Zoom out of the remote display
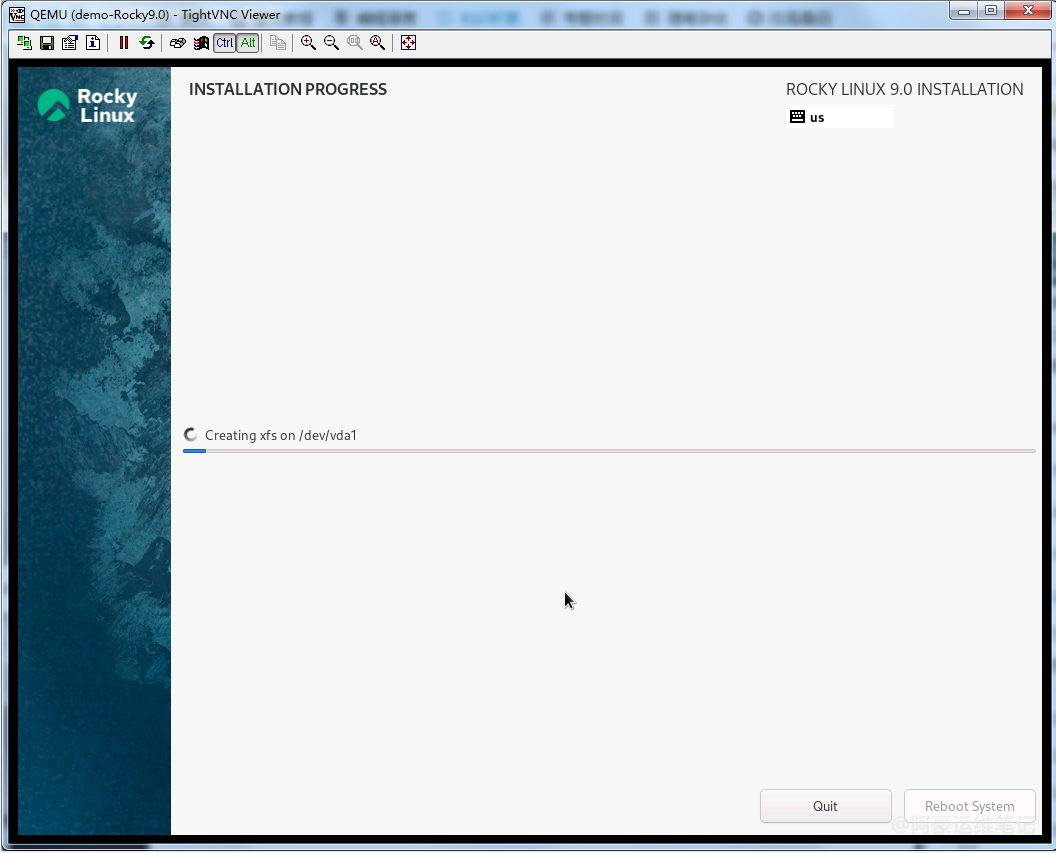Viewport: 1056px width, 853px height. coord(331,43)
